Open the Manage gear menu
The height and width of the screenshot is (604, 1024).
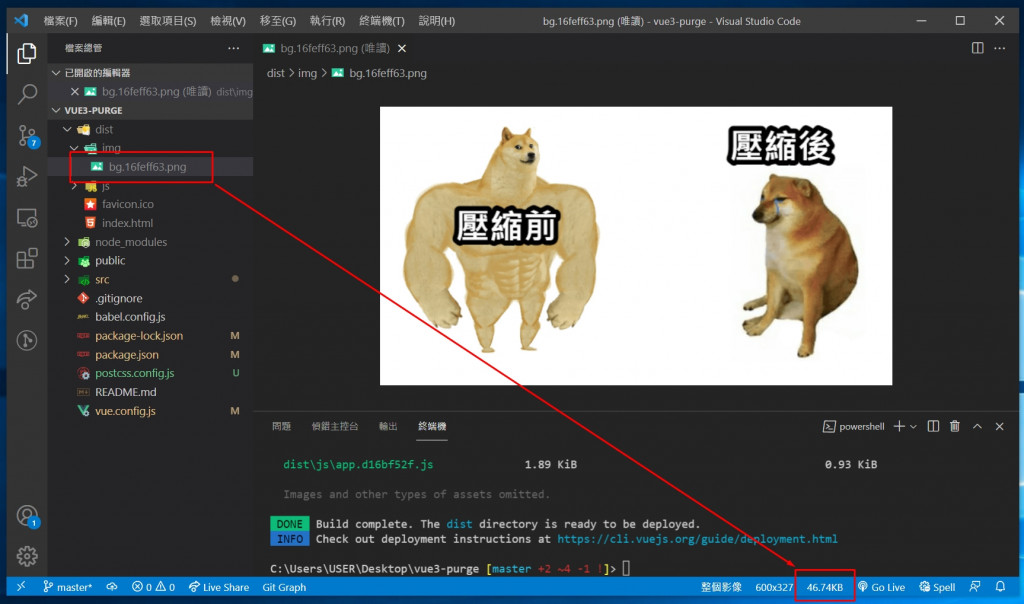[27, 556]
